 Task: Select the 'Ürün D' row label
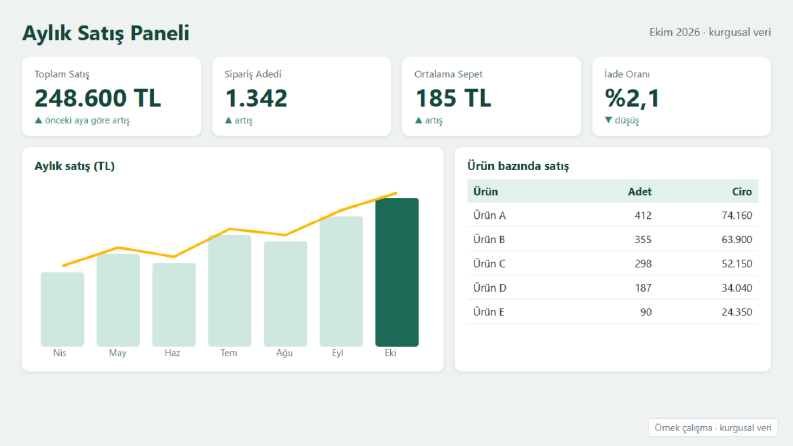(x=490, y=288)
